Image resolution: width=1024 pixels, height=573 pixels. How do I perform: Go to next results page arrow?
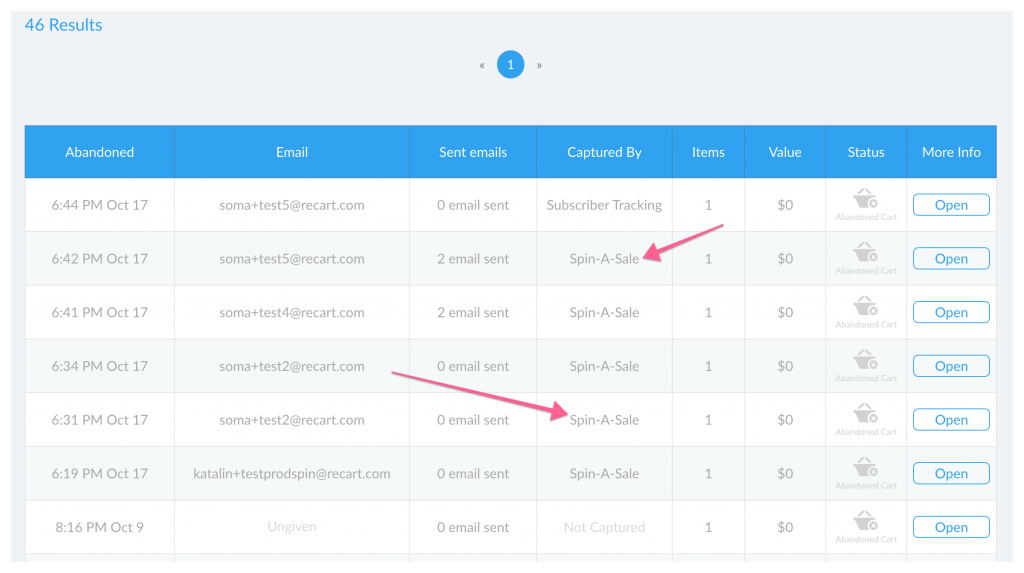tap(539, 65)
